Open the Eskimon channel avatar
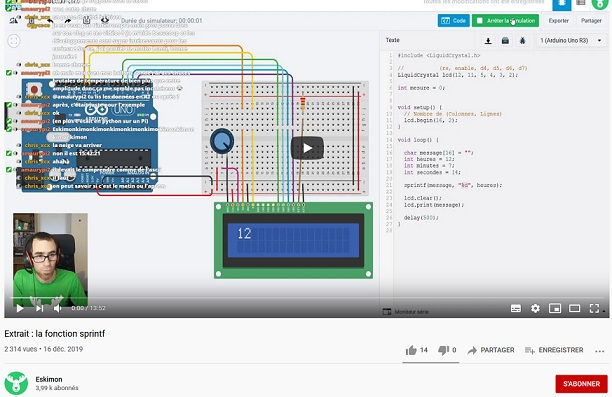 (16, 383)
